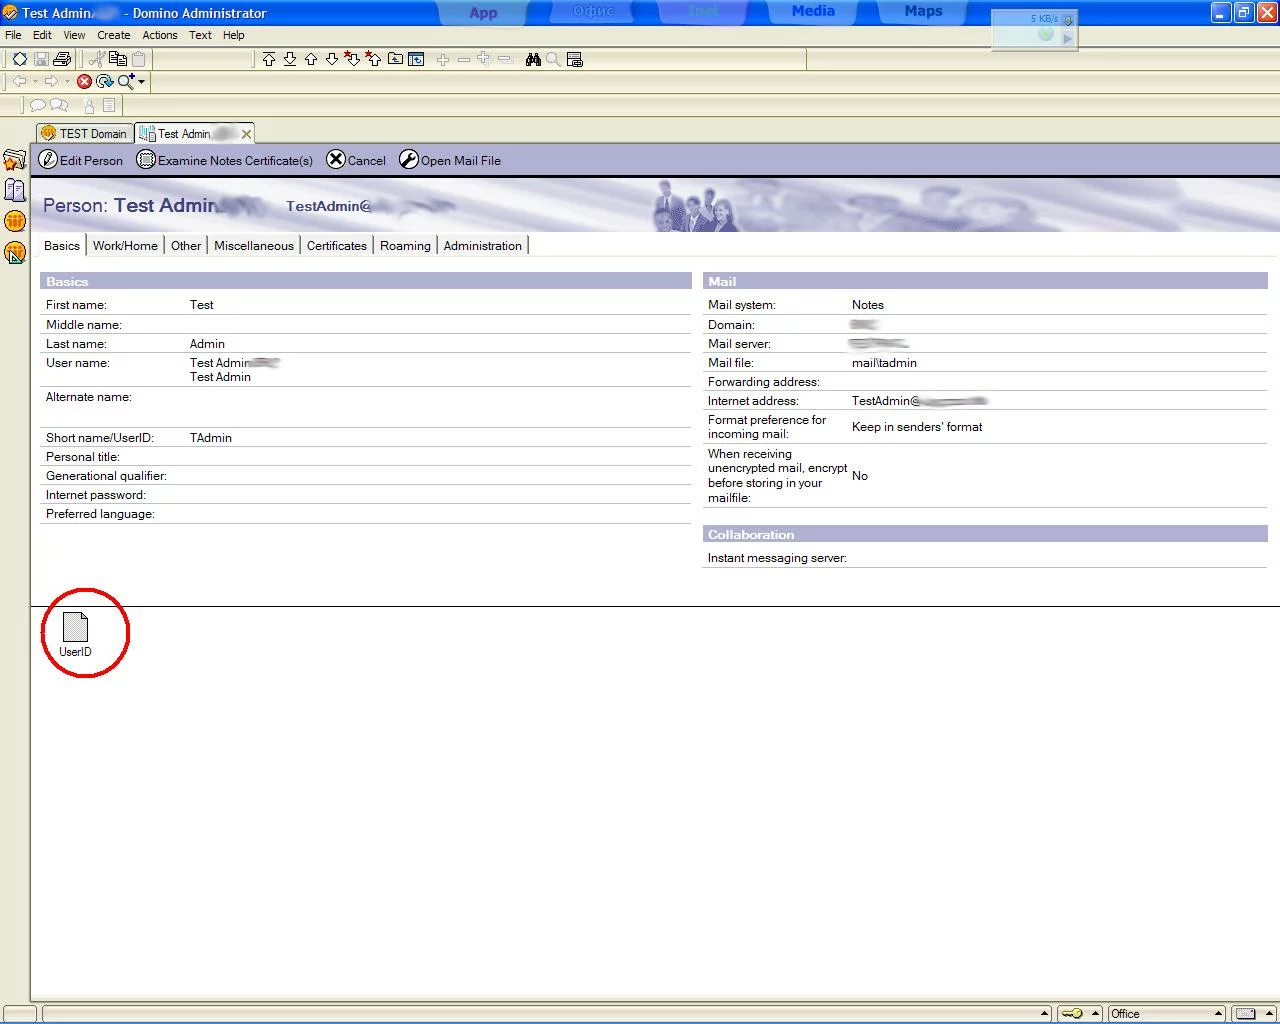Open the UserID file attachment
The width and height of the screenshot is (1280, 1024).
click(x=75, y=628)
